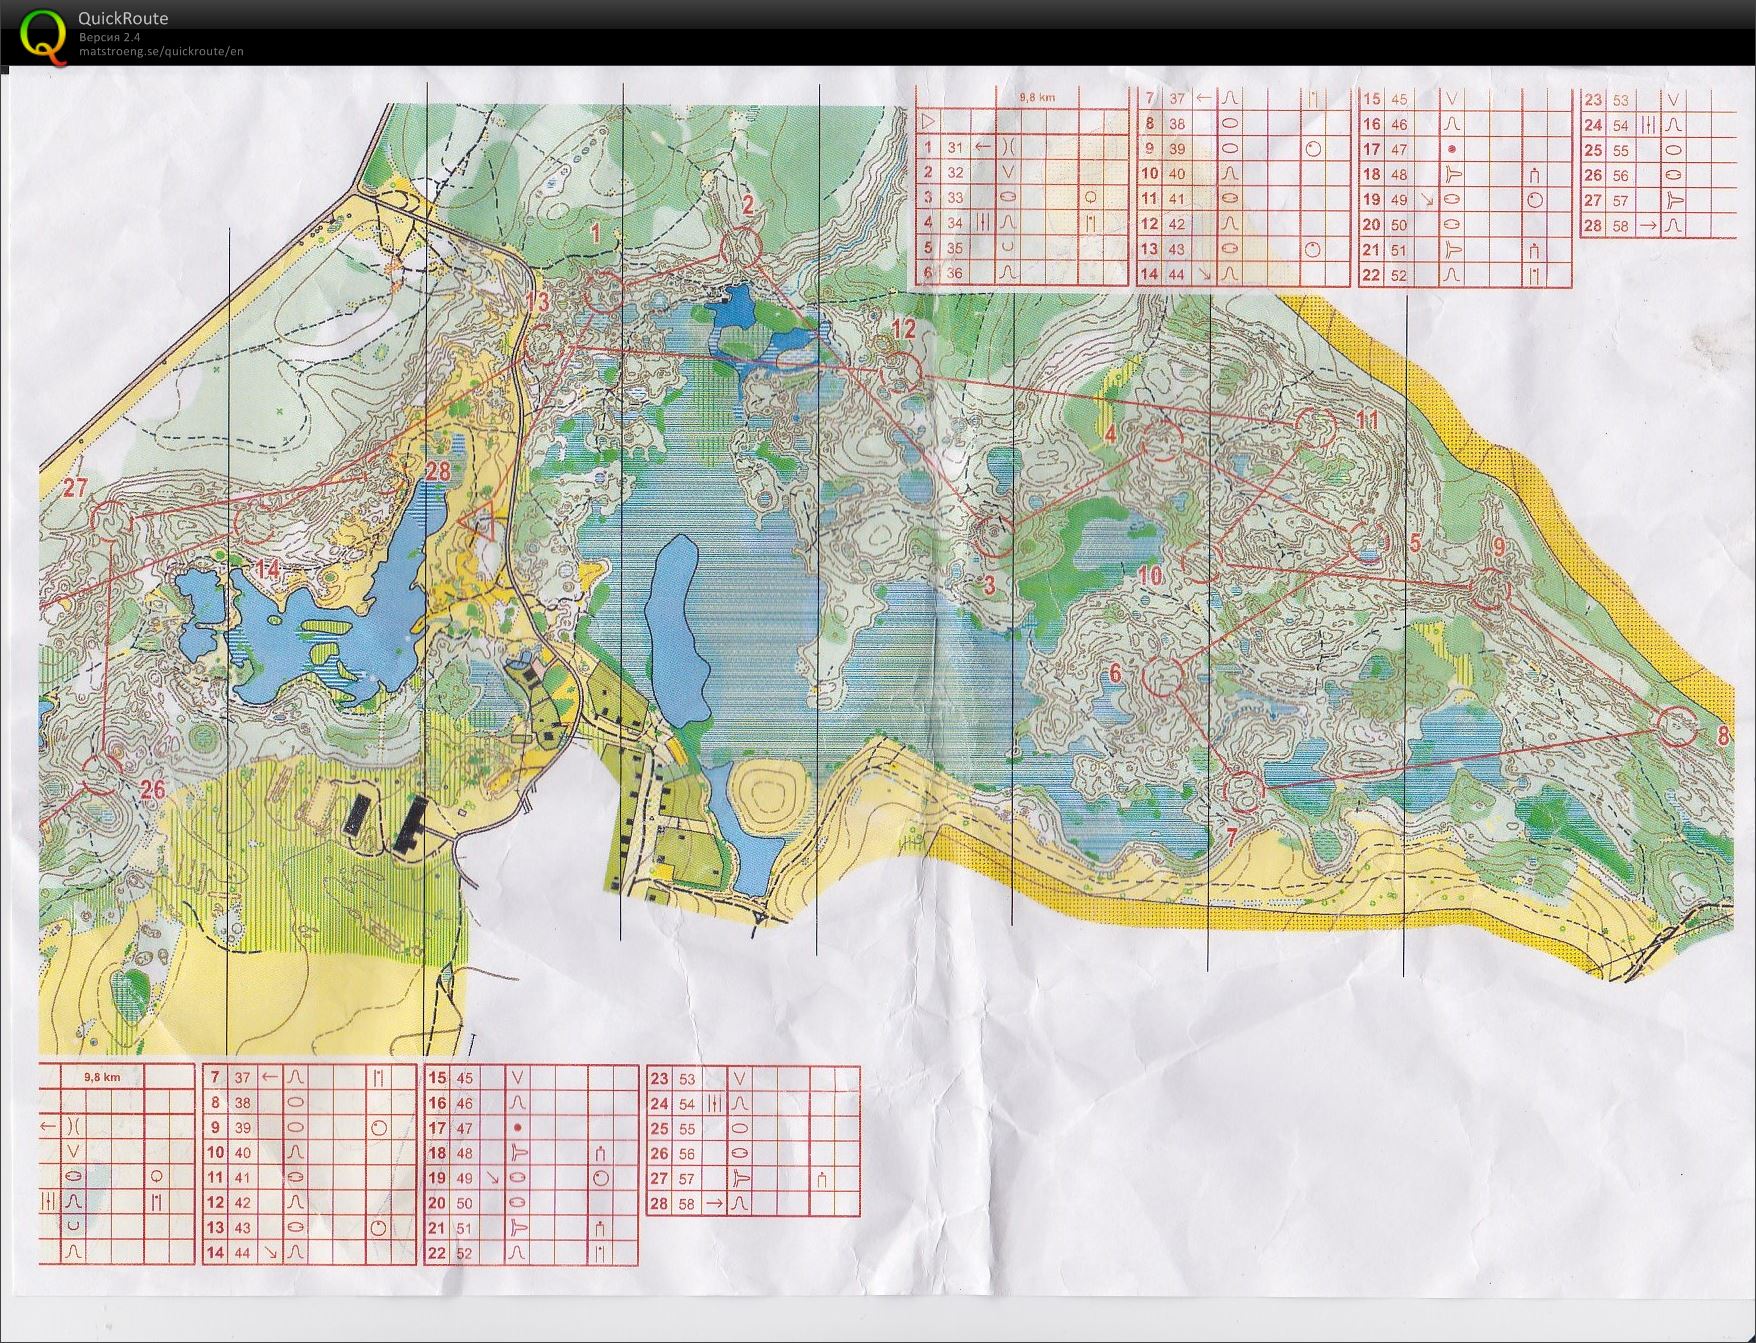Viewport: 1756px width, 1343px height.
Task: Select control number 7 on the map
Action: [x=1232, y=836]
